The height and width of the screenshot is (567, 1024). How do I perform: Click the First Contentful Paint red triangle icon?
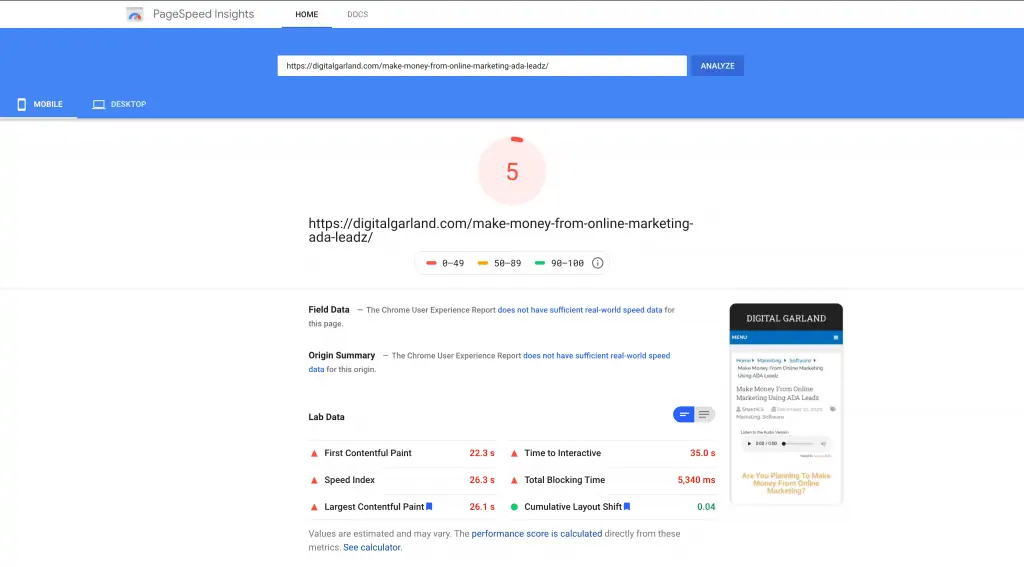[314, 453]
